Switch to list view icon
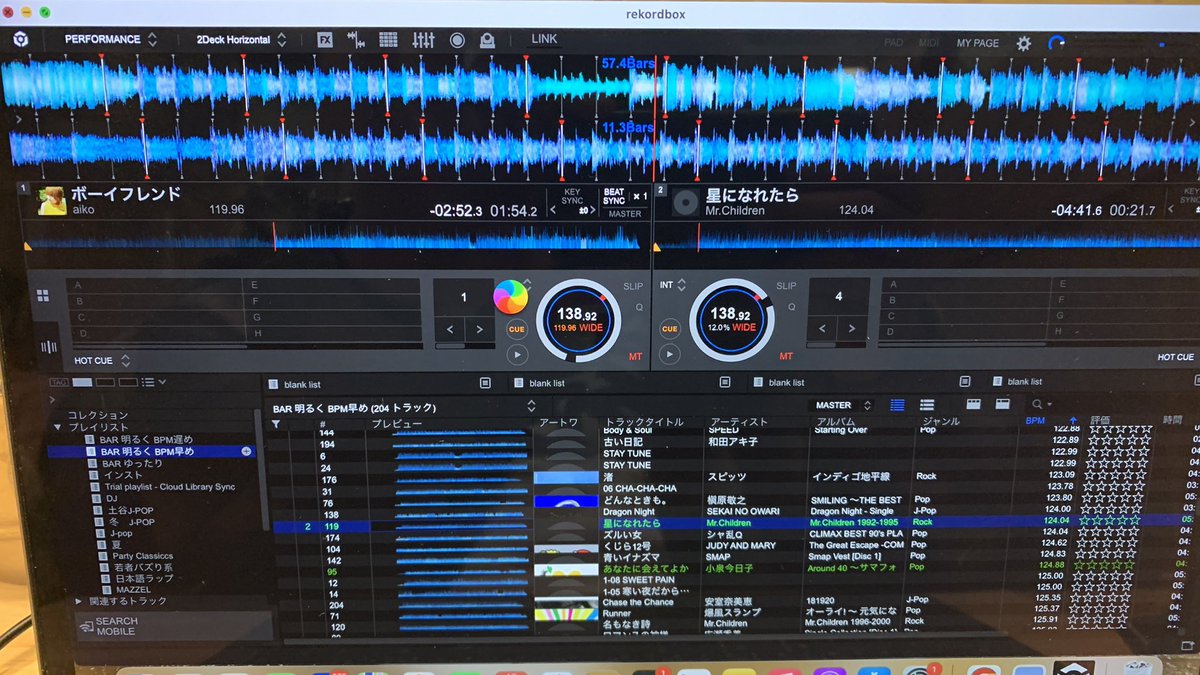The image size is (1200, 675). pos(897,405)
